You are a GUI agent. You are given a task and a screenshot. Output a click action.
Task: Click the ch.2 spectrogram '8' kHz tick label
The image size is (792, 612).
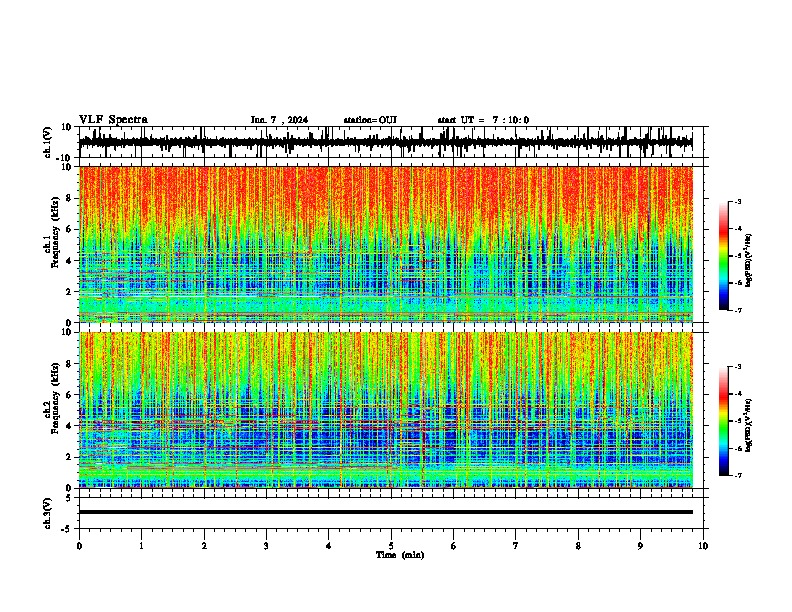click(x=69, y=364)
